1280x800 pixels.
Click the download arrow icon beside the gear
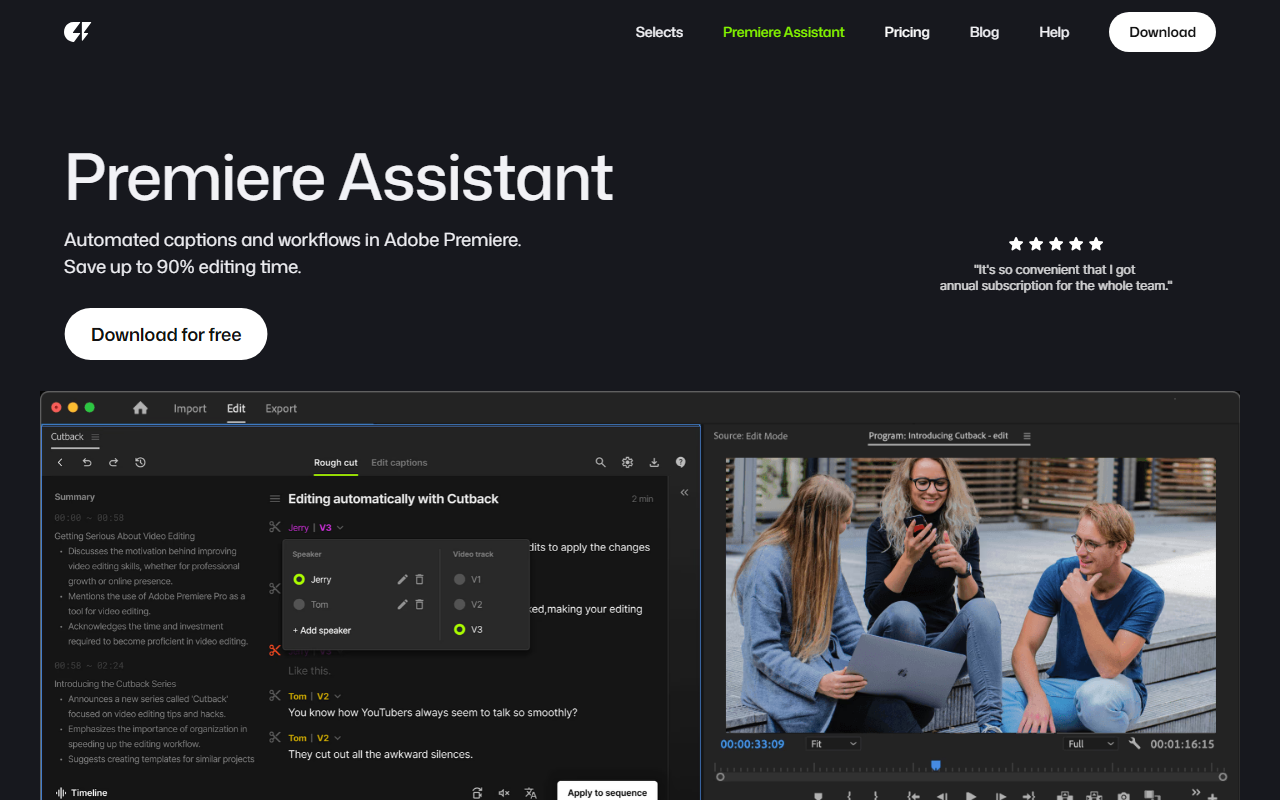tap(654, 463)
